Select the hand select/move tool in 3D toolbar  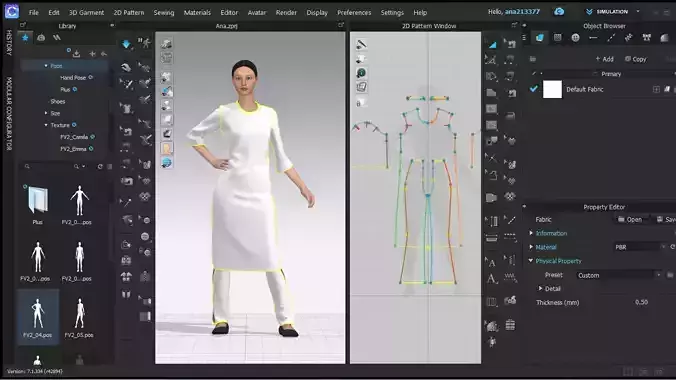click(126, 67)
